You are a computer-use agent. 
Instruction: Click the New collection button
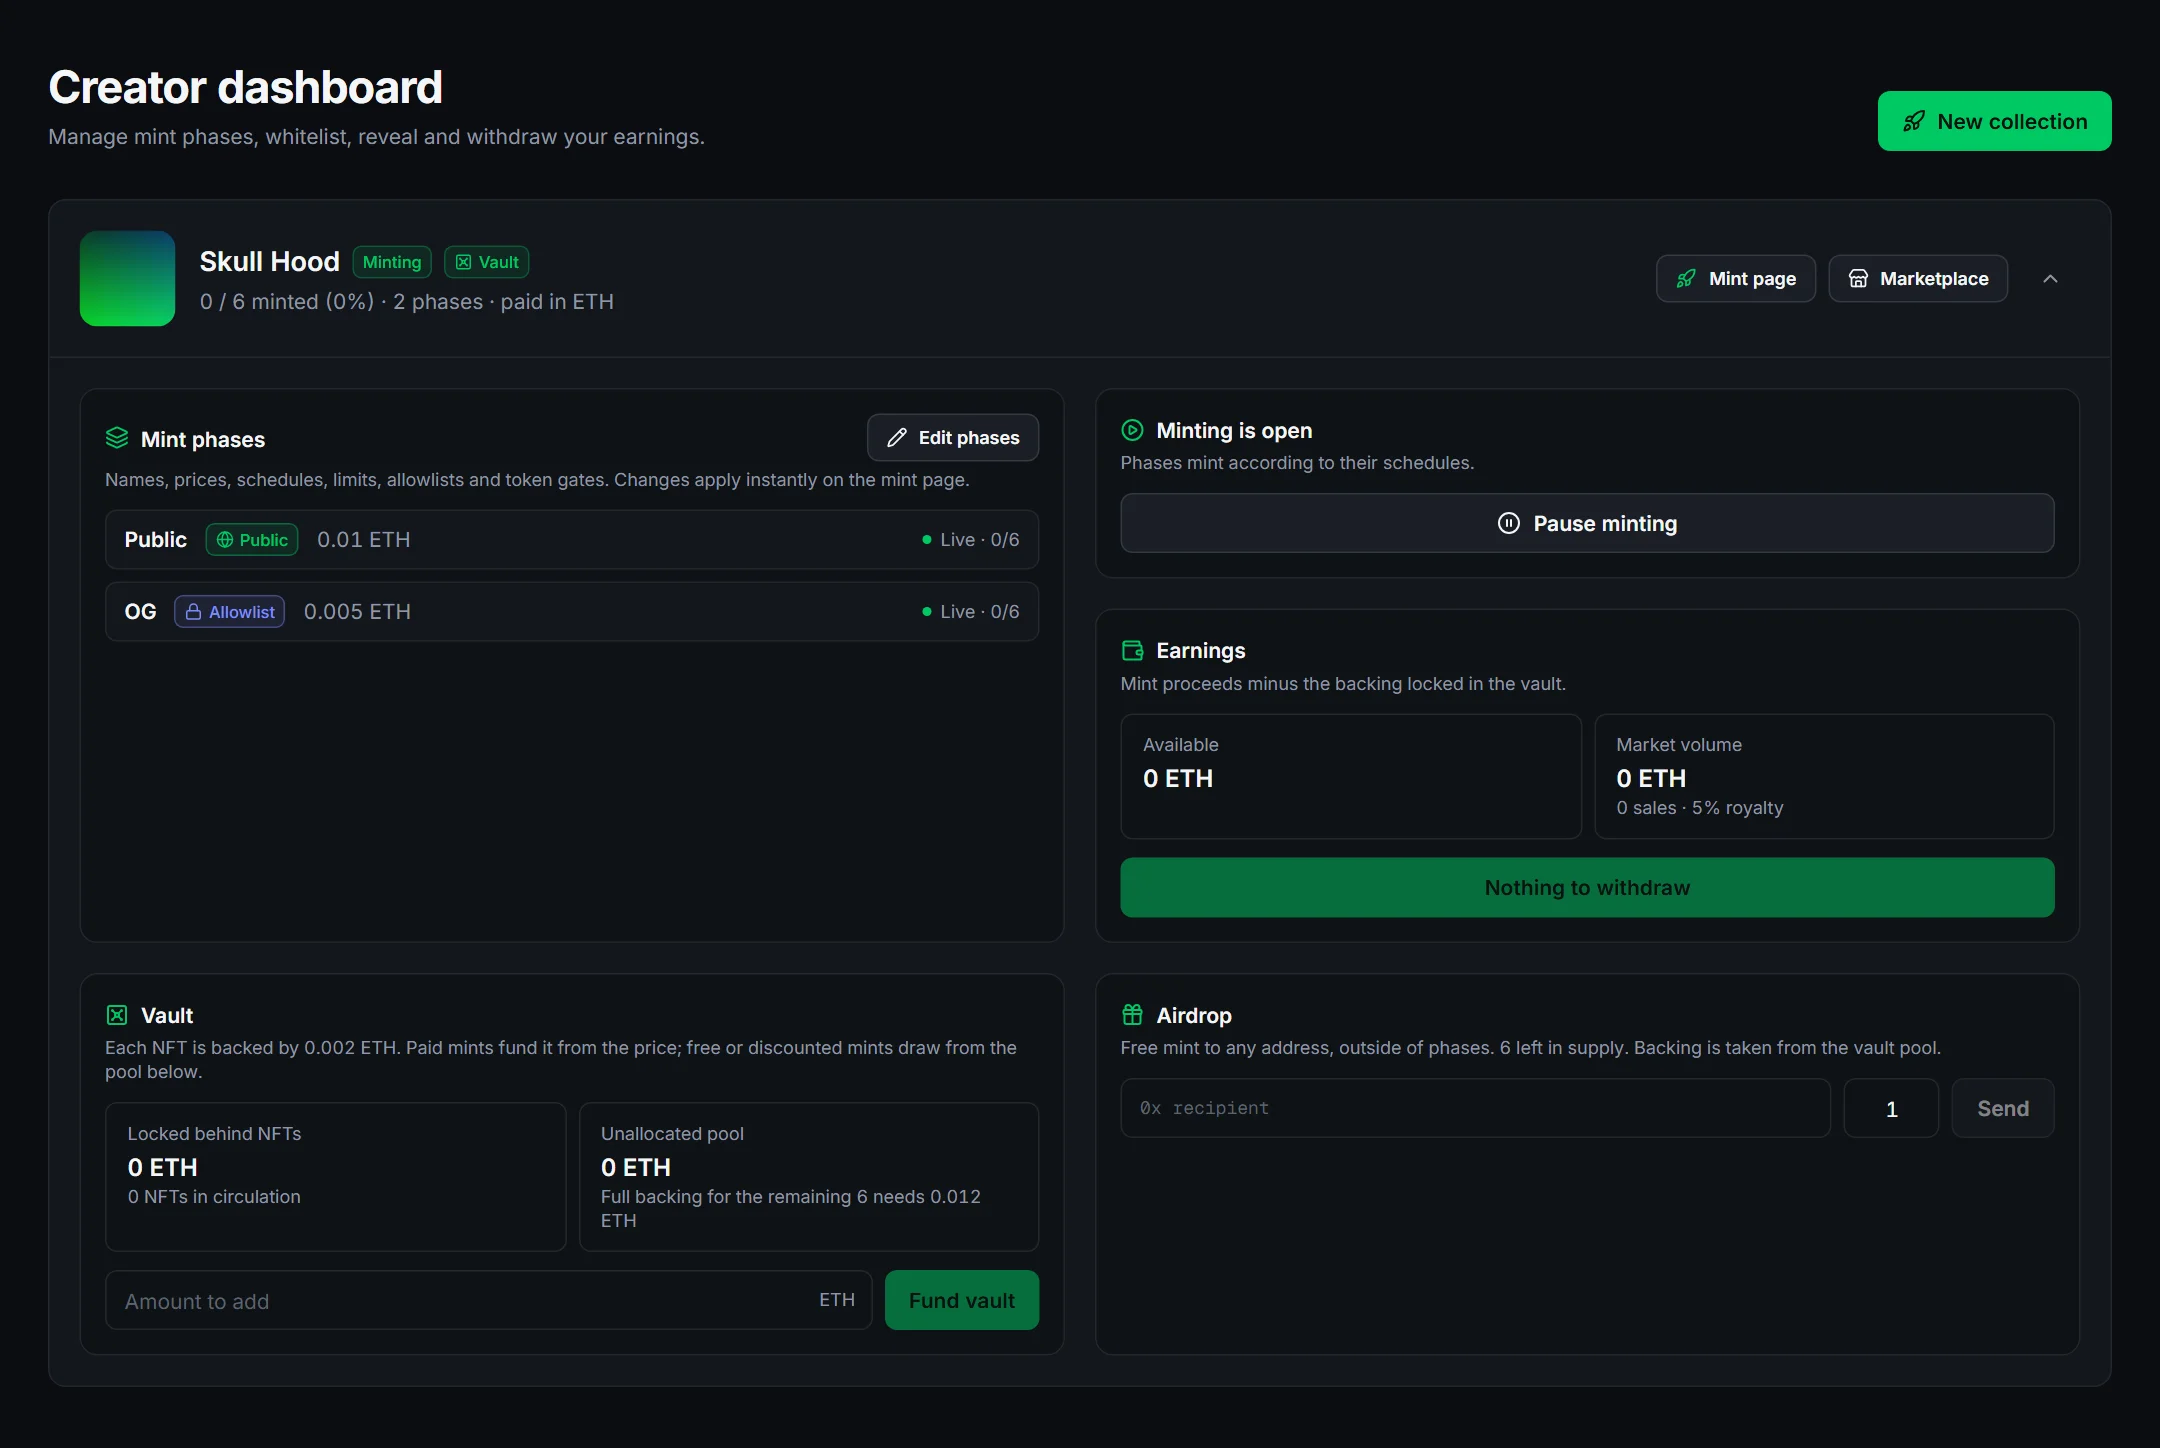pos(1994,121)
